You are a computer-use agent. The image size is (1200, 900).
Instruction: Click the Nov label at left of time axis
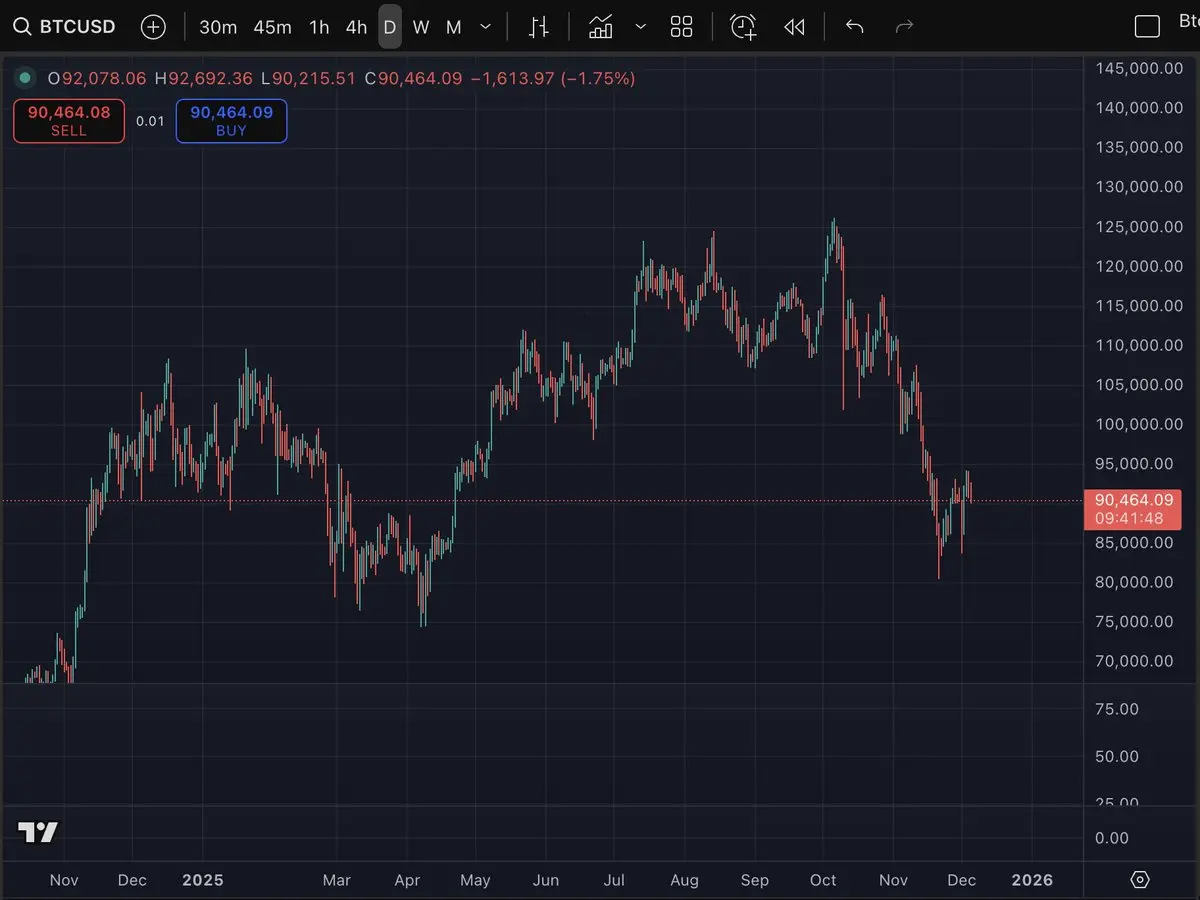click(x=64, y=880)
